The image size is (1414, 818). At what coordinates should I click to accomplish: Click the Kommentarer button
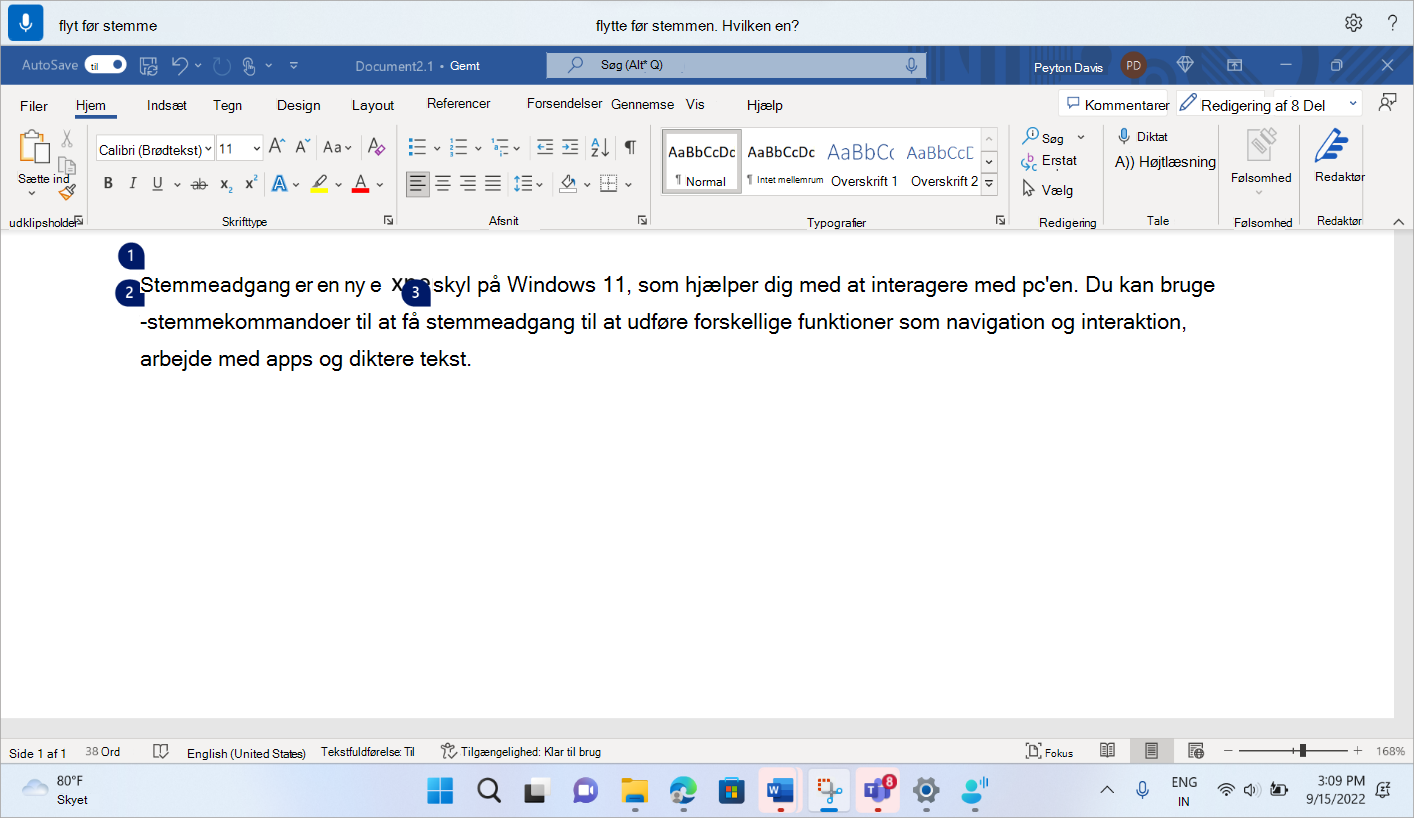click(x=1115, y=104)
